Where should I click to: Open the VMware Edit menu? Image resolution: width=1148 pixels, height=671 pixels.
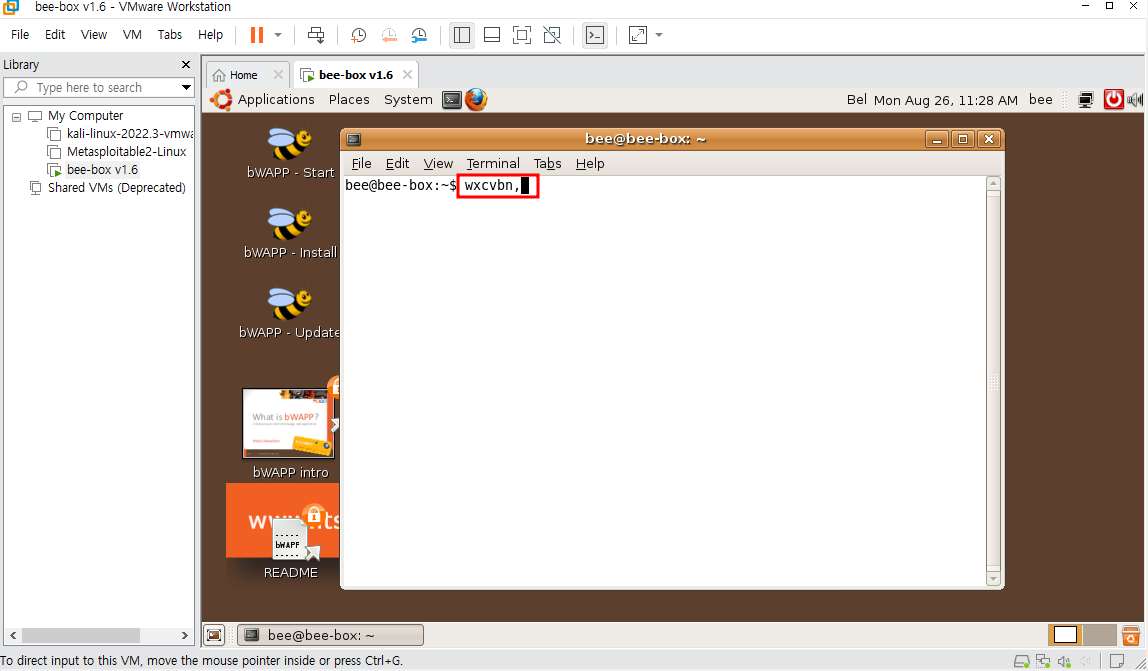(x=55, y=34)
